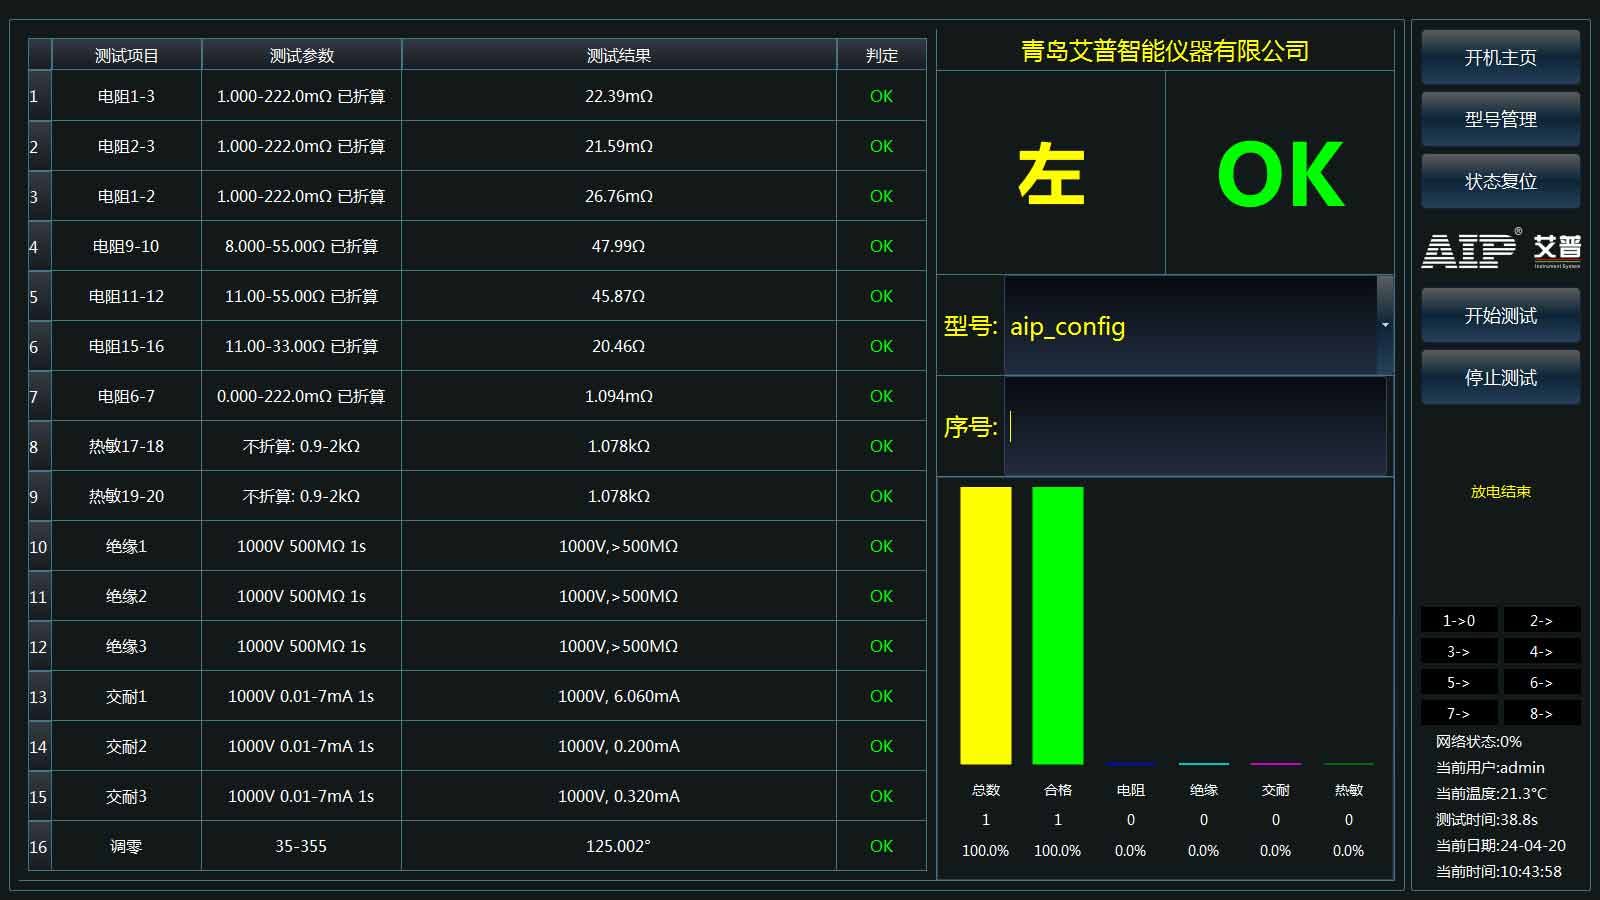The height and width of the screenshot is (900, 1600).
Task: Click the 放电结束 status text
Action: (1499, 492)
